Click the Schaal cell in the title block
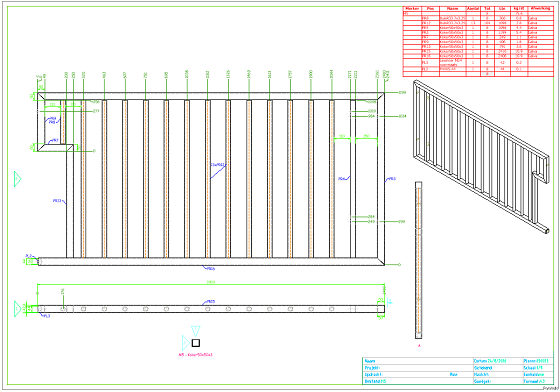The height and width of the screenshot is (392, 560). pyautogui.click(x=538, y=368)
